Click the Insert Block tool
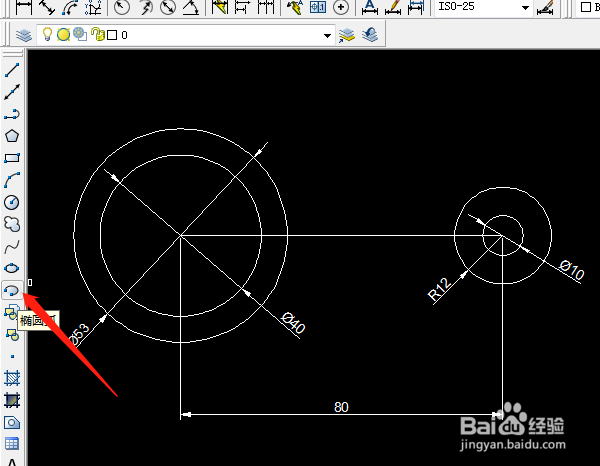Viewport: 600px width, 466px height. [11, 312]
